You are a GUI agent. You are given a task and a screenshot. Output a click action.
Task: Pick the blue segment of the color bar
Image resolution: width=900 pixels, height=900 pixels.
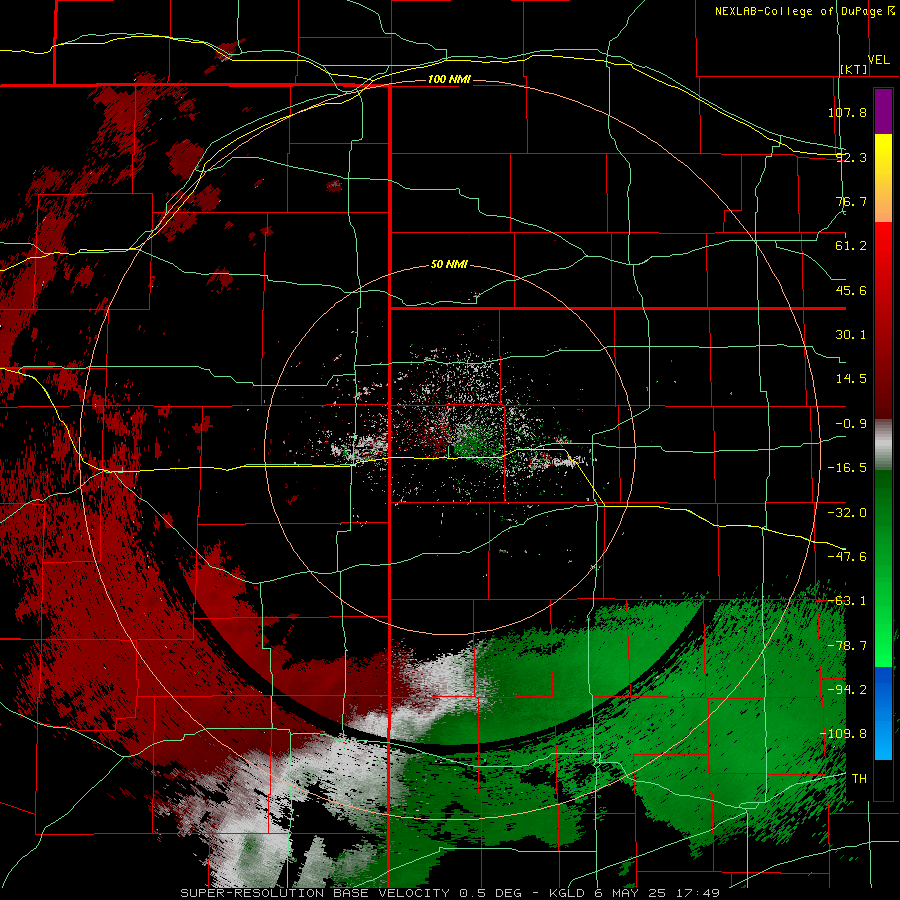click(x=883, y=713)
